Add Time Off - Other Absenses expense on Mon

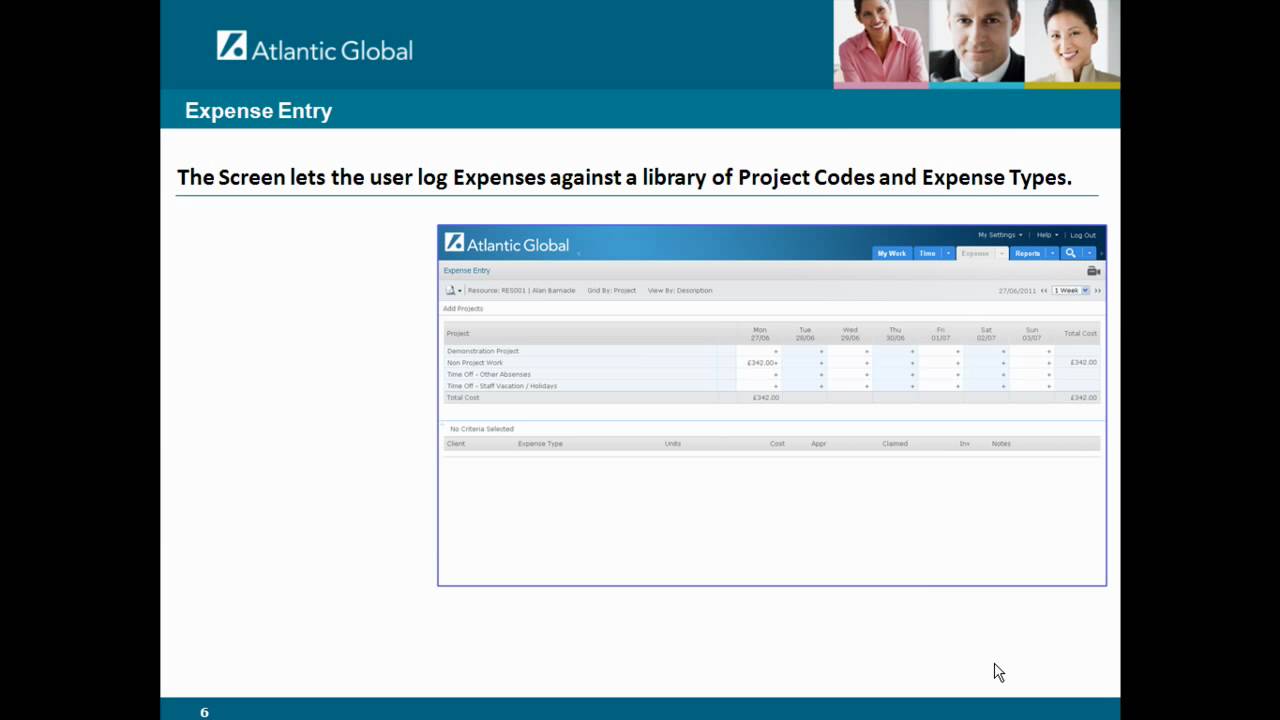pos(775,375)
